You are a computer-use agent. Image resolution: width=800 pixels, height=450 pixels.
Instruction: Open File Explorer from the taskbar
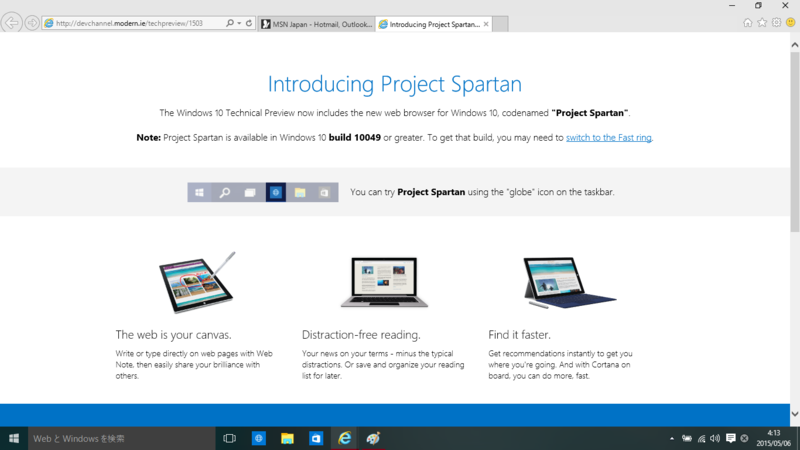[287, 438]
